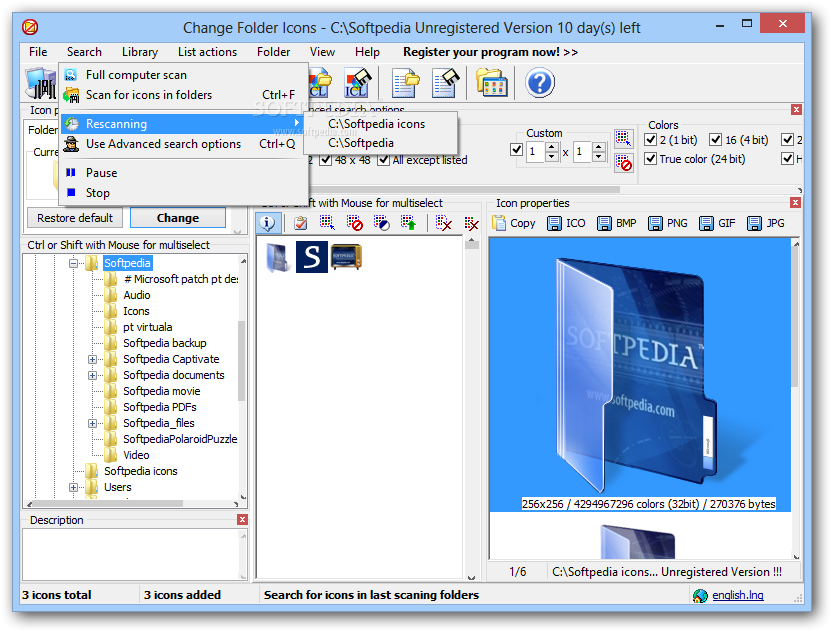The height and width of the screenshot is (632, 832).
Task: Select Pause in Search menu
Action: tap(184, 173)
